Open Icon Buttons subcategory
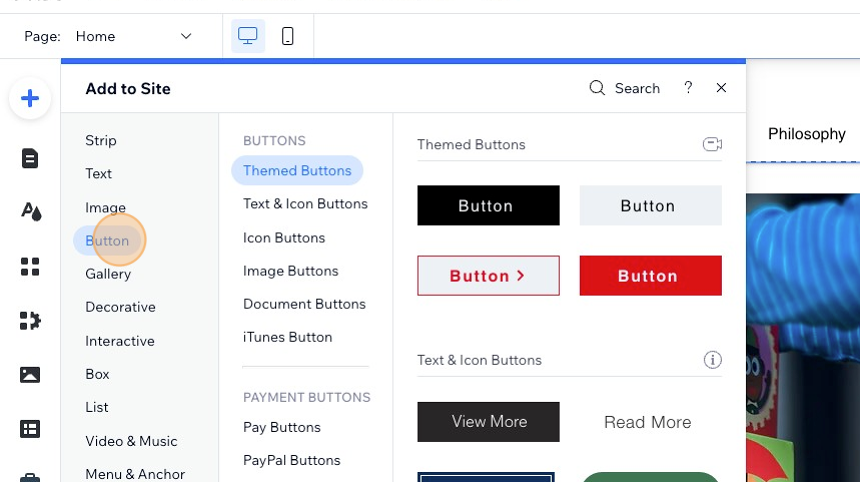Image resolution: width=860 pixels, height=482 pixels. pyautogui.click(x=284, y=238)
